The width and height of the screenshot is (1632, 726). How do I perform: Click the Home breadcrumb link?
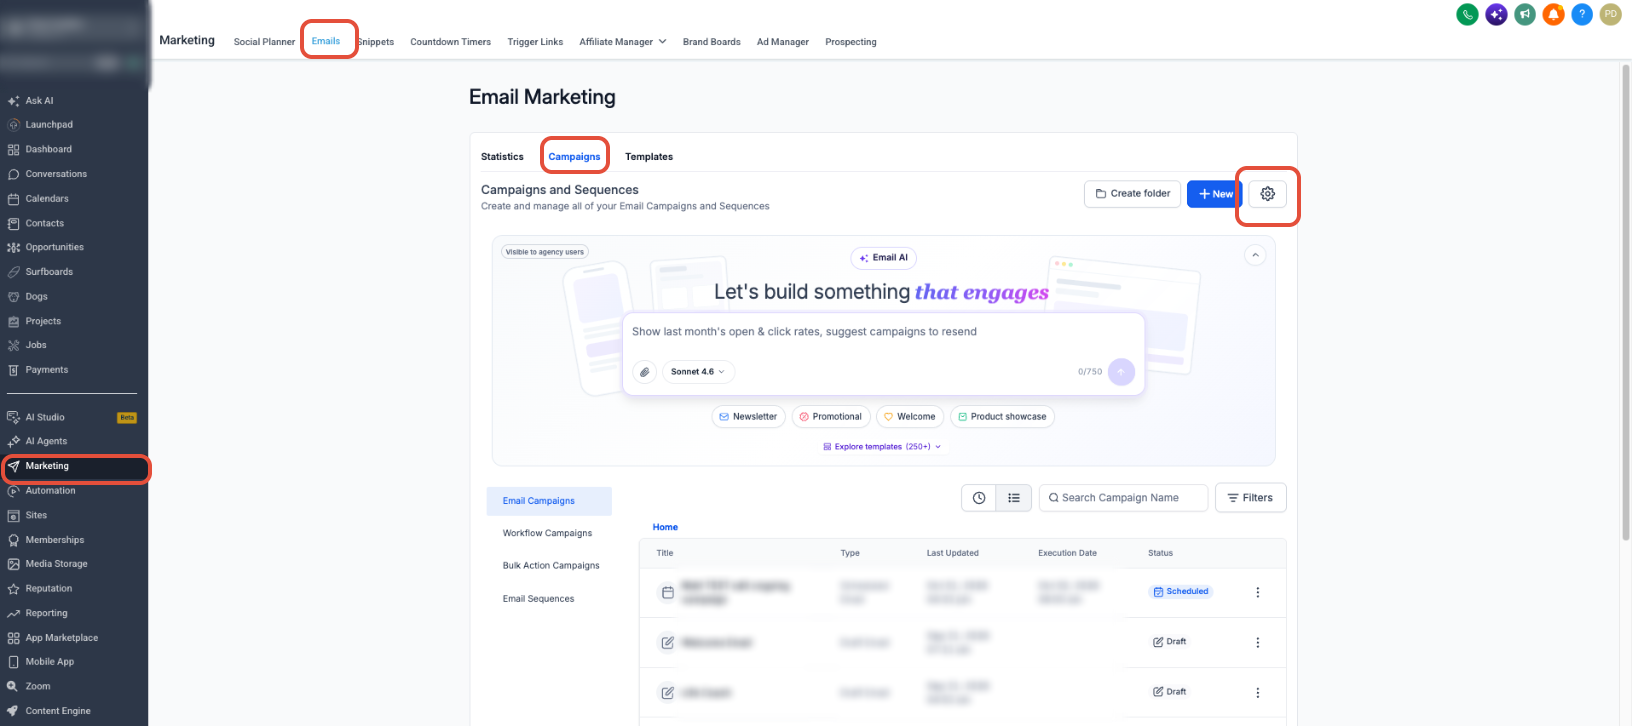665,527
